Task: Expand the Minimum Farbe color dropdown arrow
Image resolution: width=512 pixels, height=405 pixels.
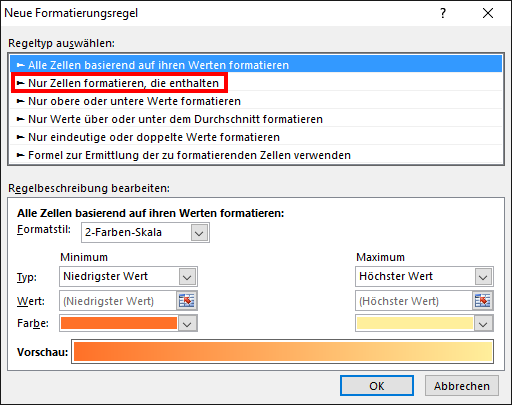Action: [x=187, y=324]
